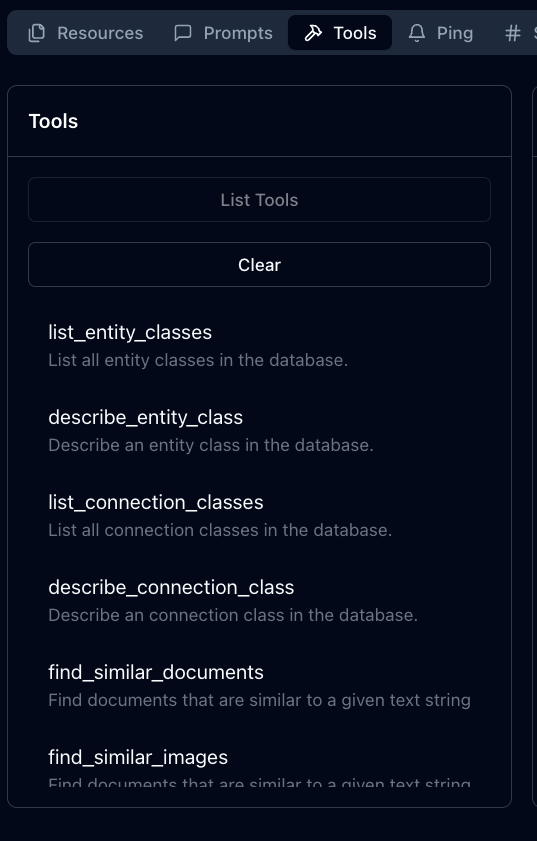Select the describe_entity_class tool
This screenshot has width=537, height=841.
pos(259,430)
